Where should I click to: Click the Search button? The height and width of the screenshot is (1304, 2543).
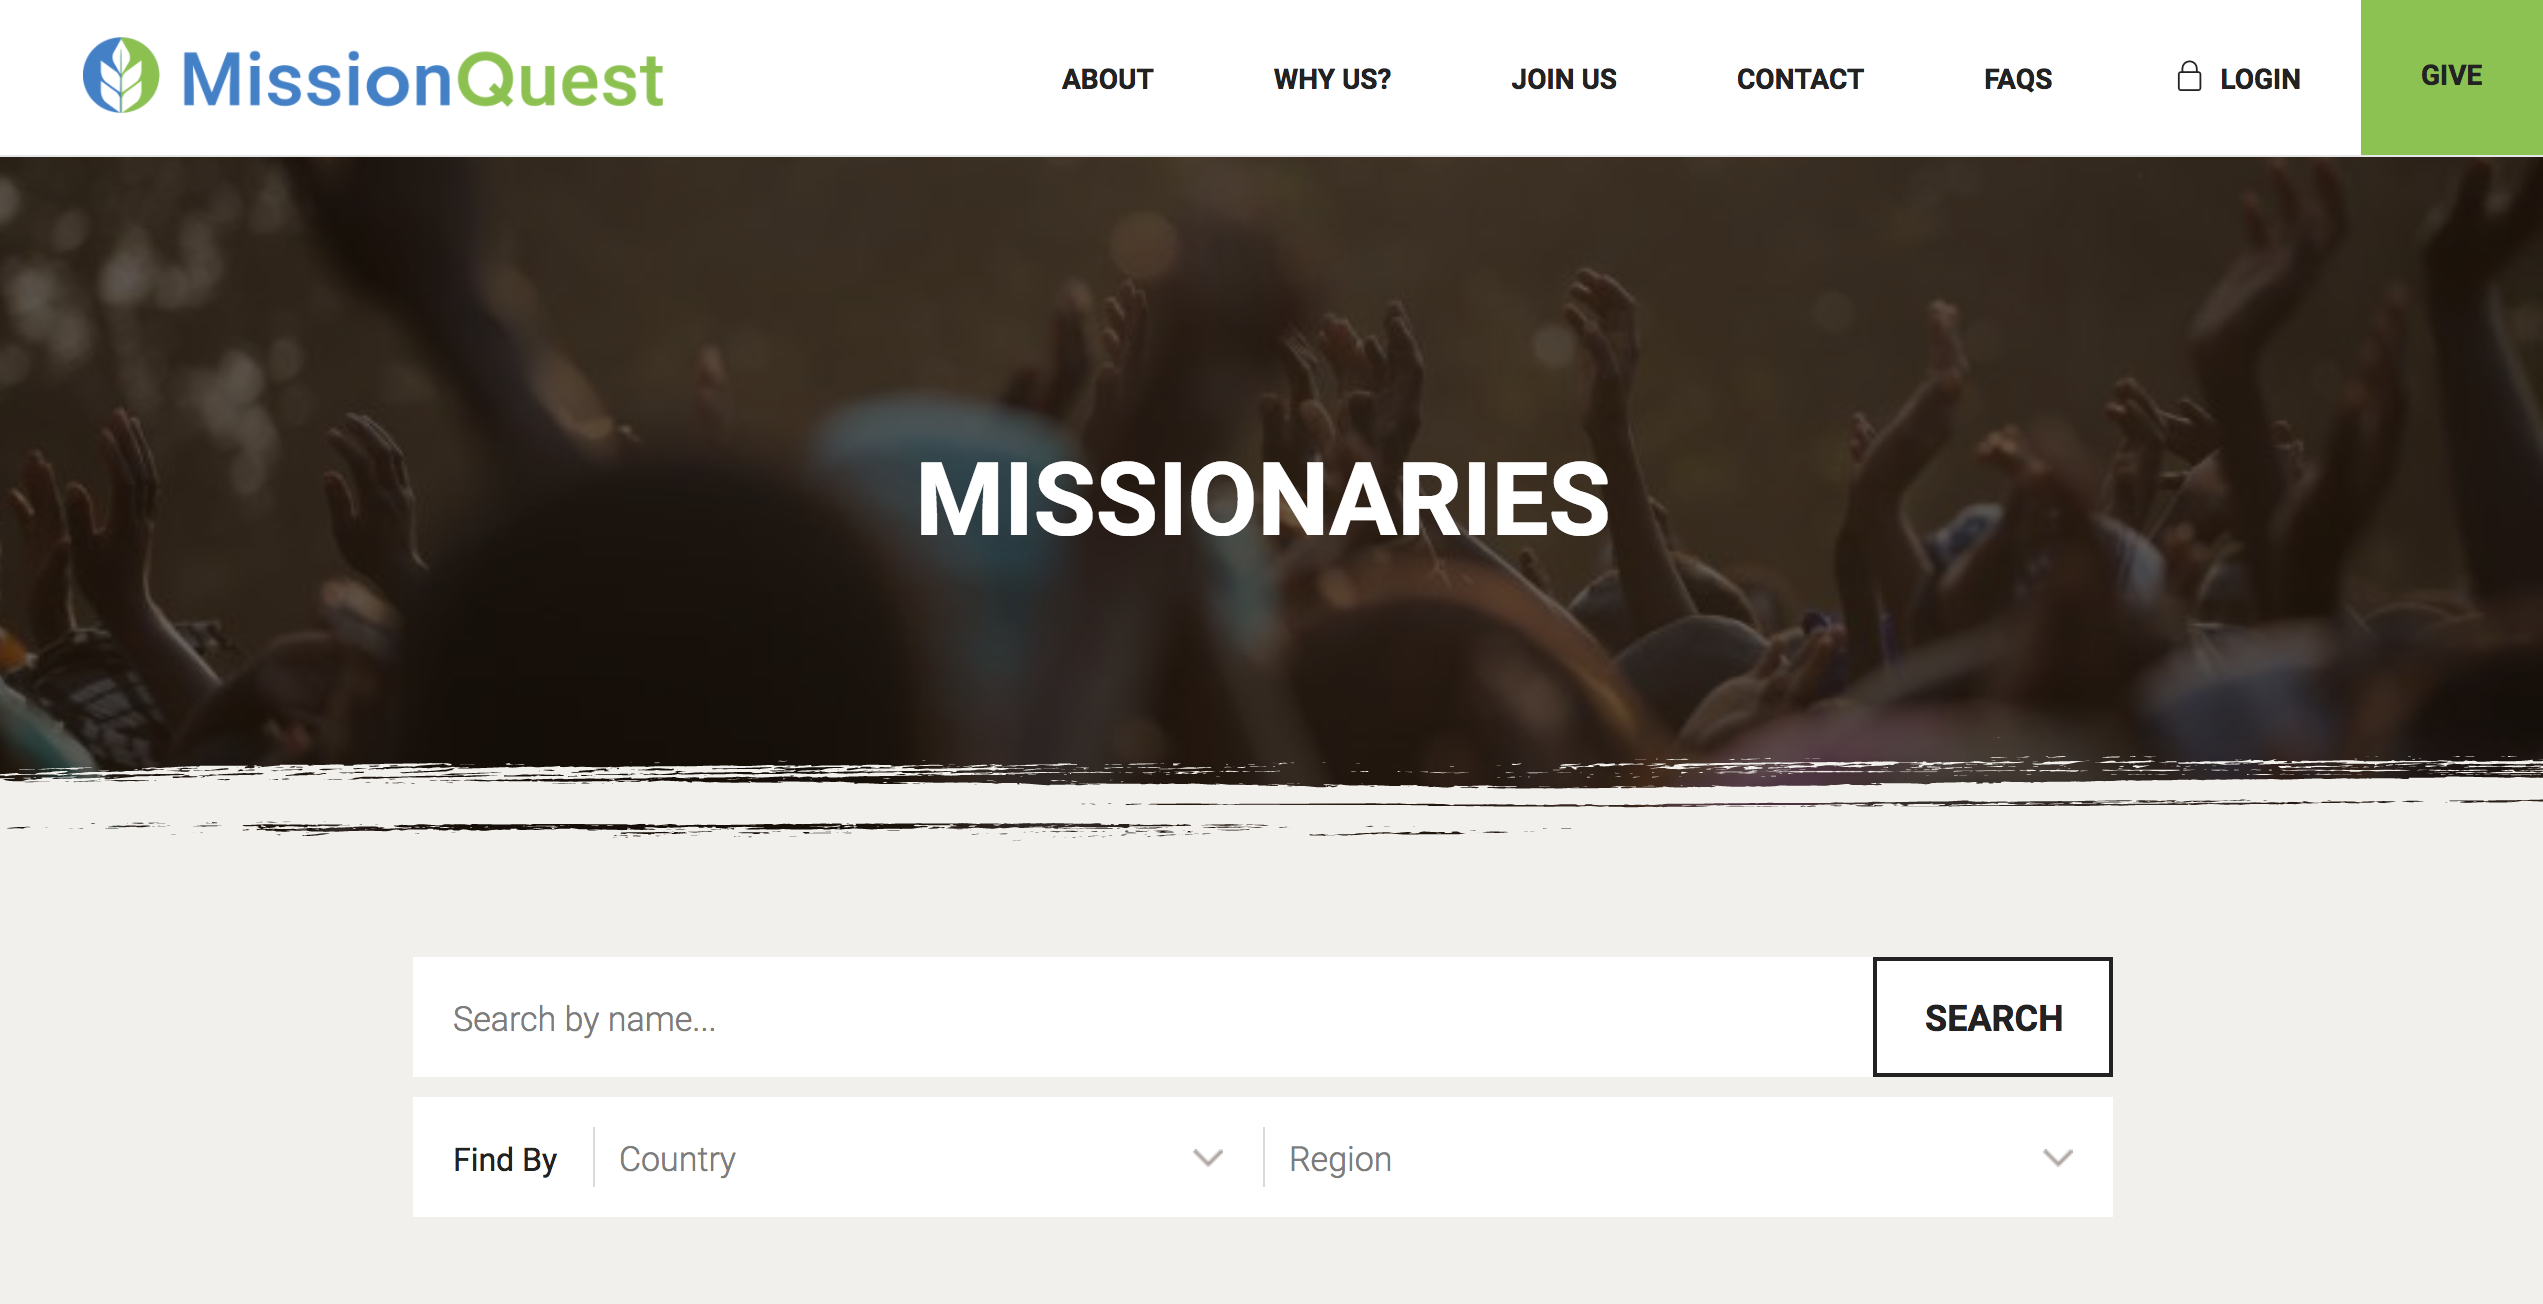(x=1993, y=1017)
